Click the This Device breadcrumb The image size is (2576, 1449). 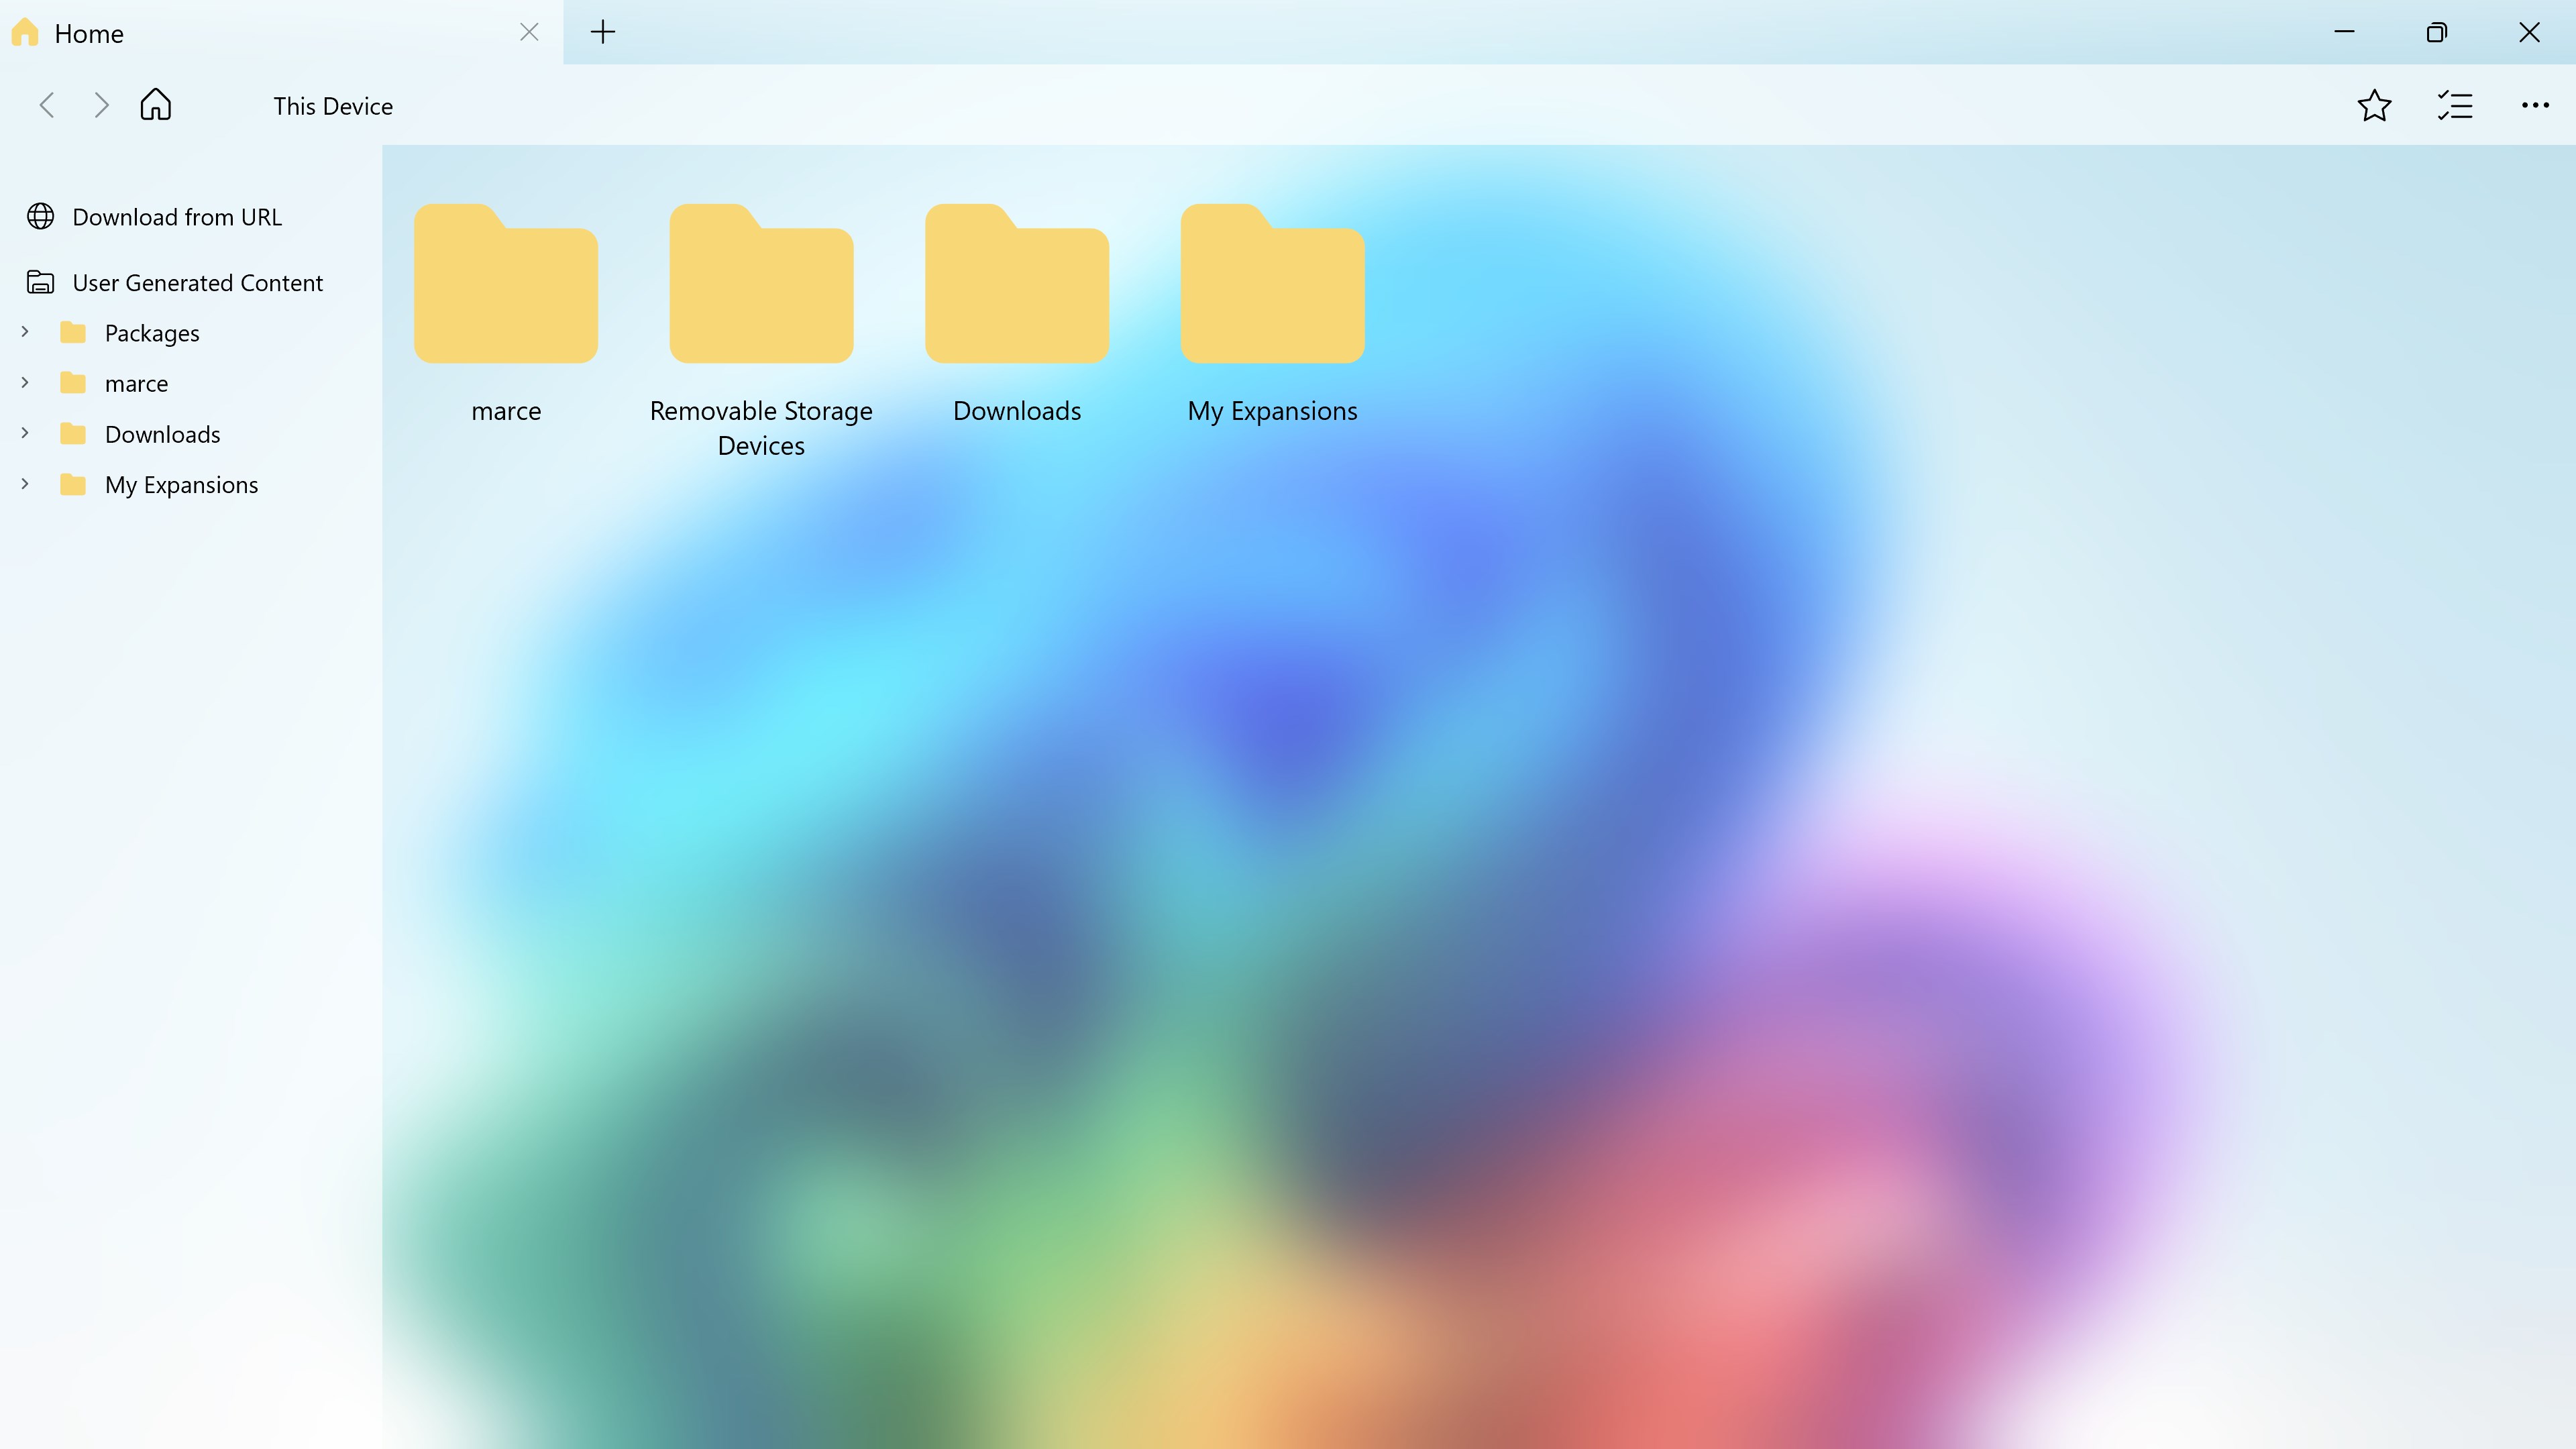click(333, 106)
